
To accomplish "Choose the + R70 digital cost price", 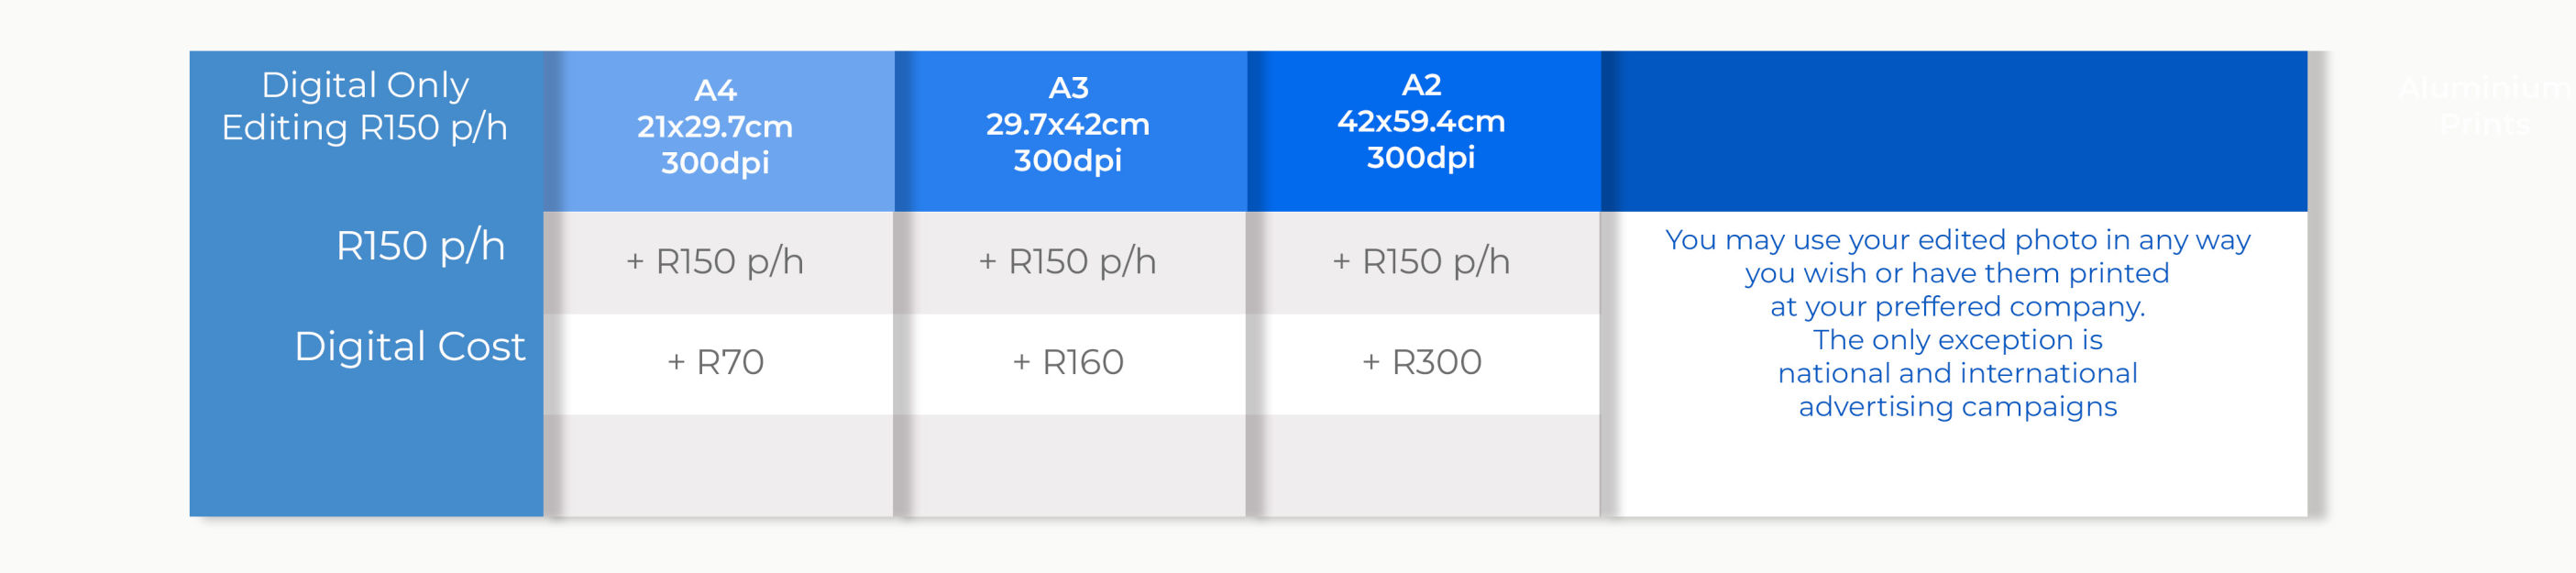I will point(715,362).
